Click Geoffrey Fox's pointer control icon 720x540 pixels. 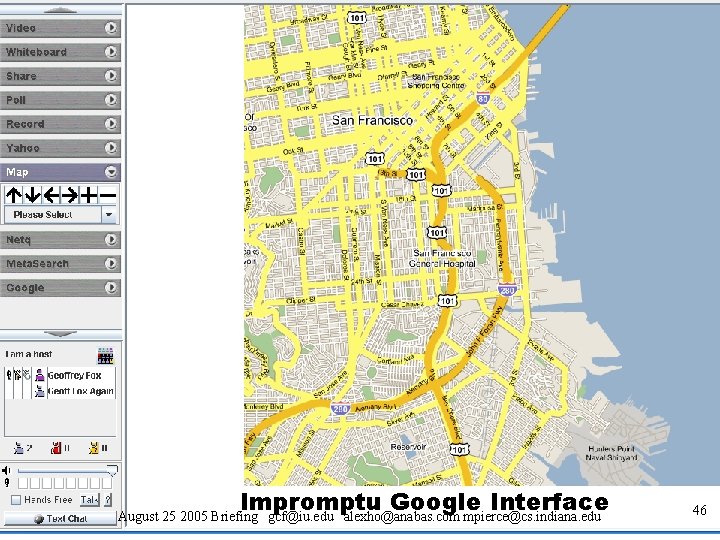17,375
